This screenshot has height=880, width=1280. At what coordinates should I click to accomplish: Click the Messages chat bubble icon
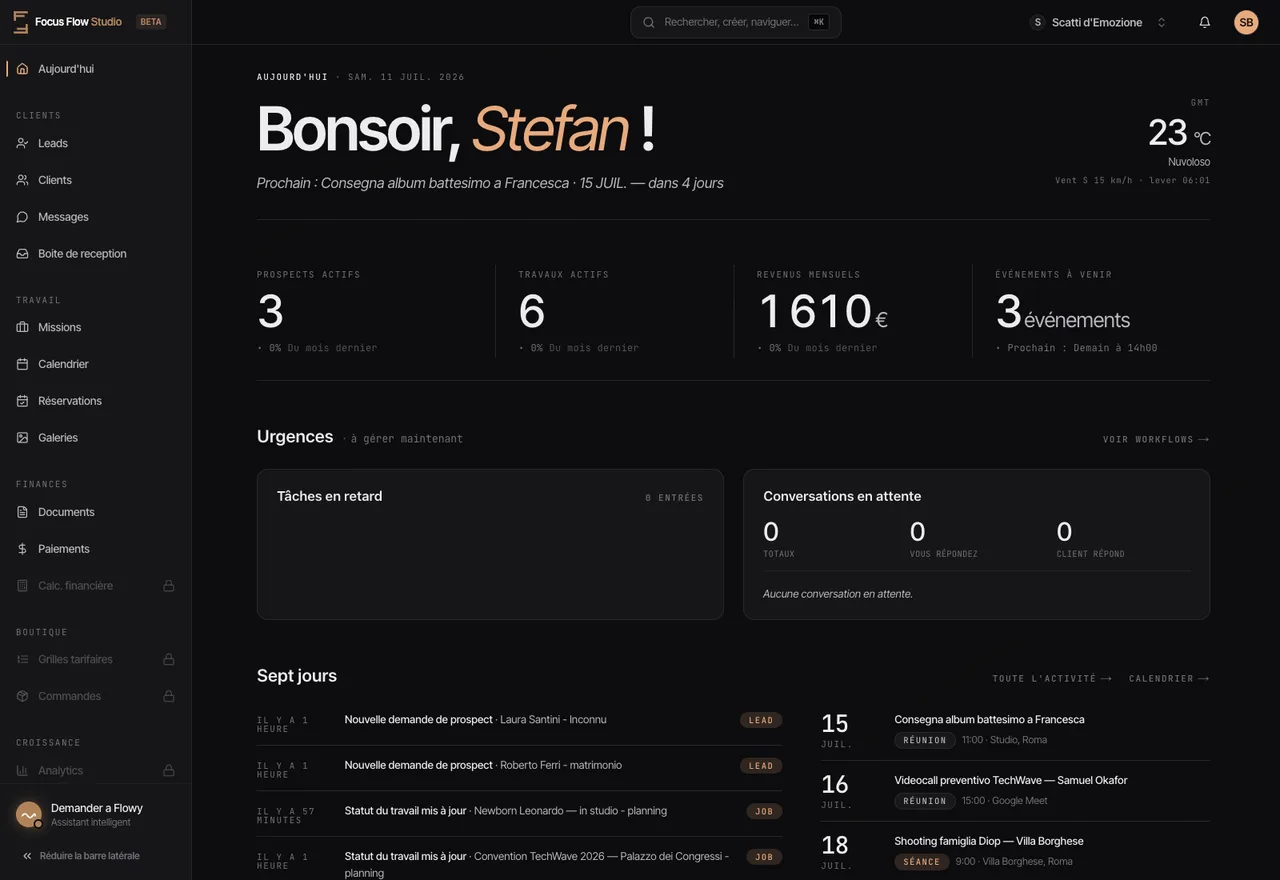pos(23,217)
